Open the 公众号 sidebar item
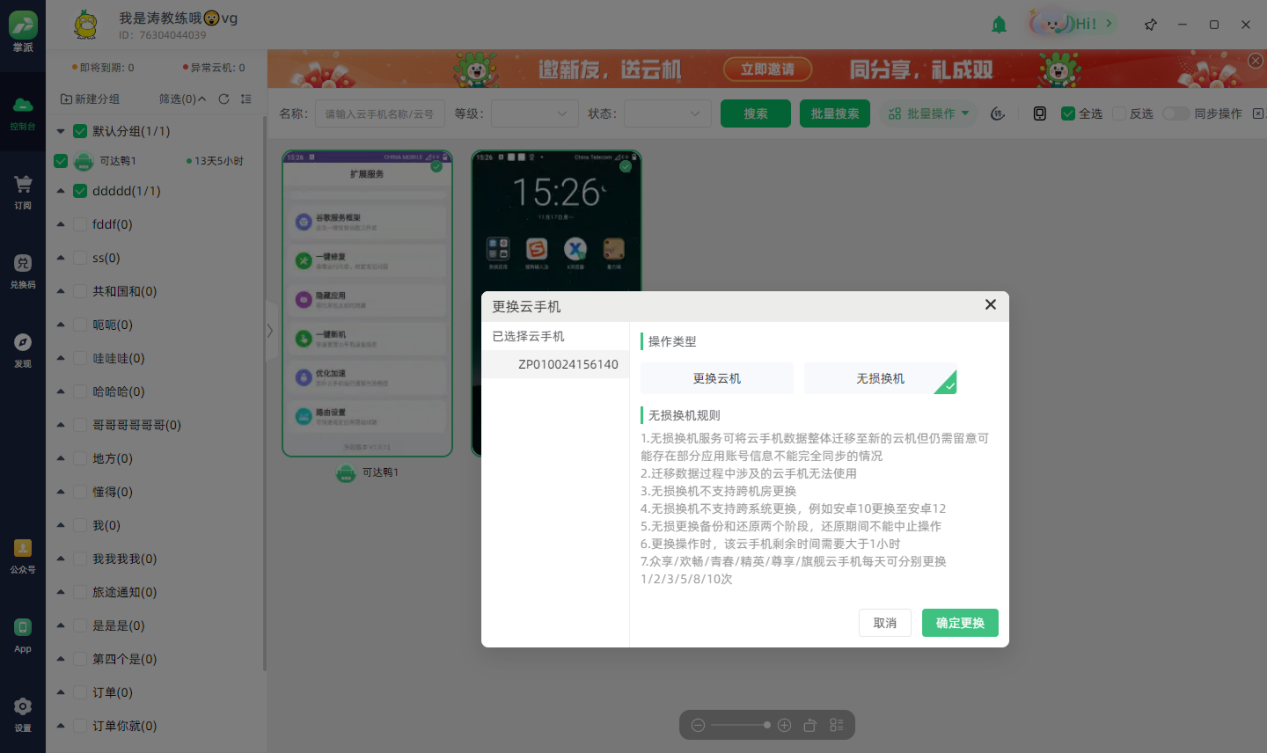Image resolution: width=1267 pixels, height=753 pixels. tap(22, 556)
